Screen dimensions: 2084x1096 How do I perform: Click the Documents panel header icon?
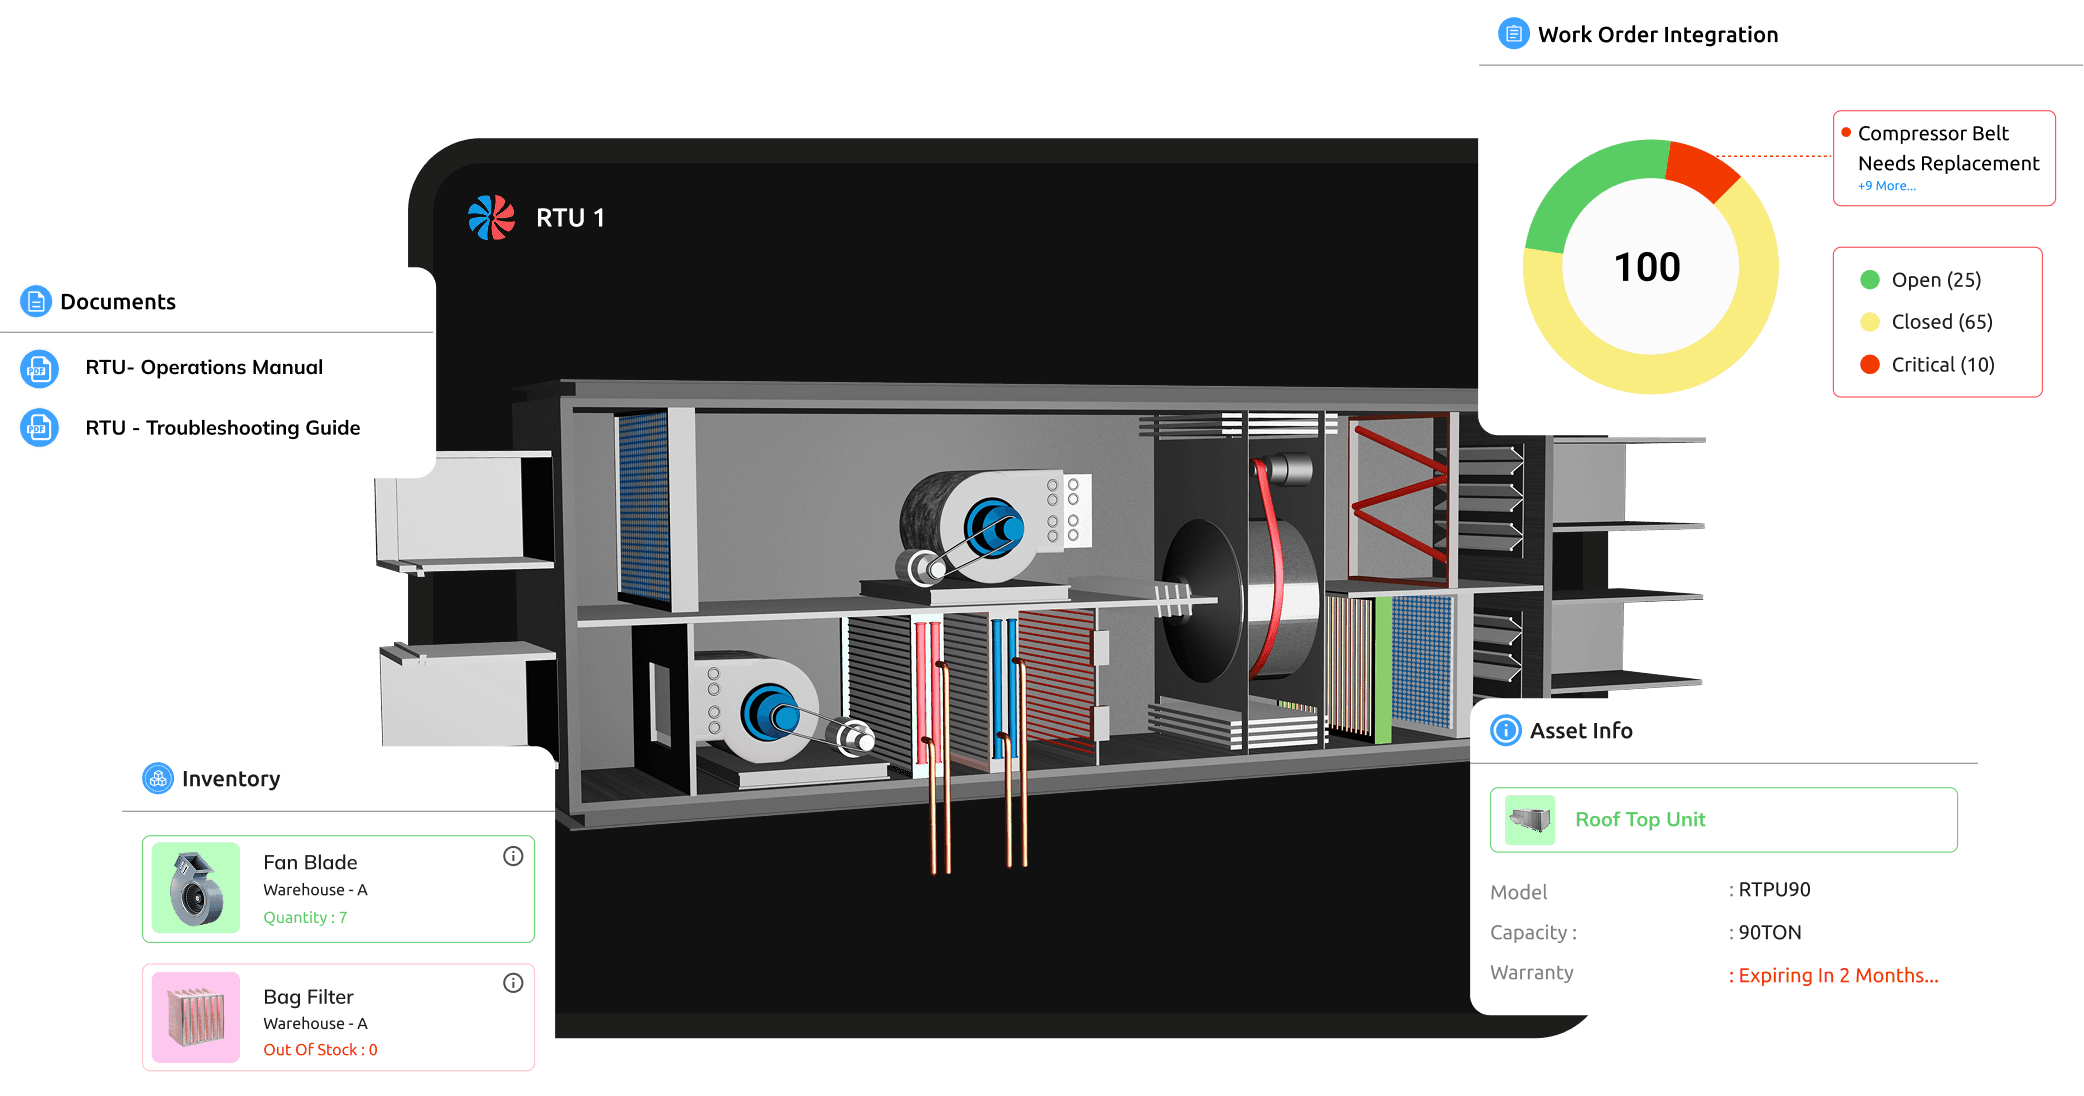coord(36,301)
